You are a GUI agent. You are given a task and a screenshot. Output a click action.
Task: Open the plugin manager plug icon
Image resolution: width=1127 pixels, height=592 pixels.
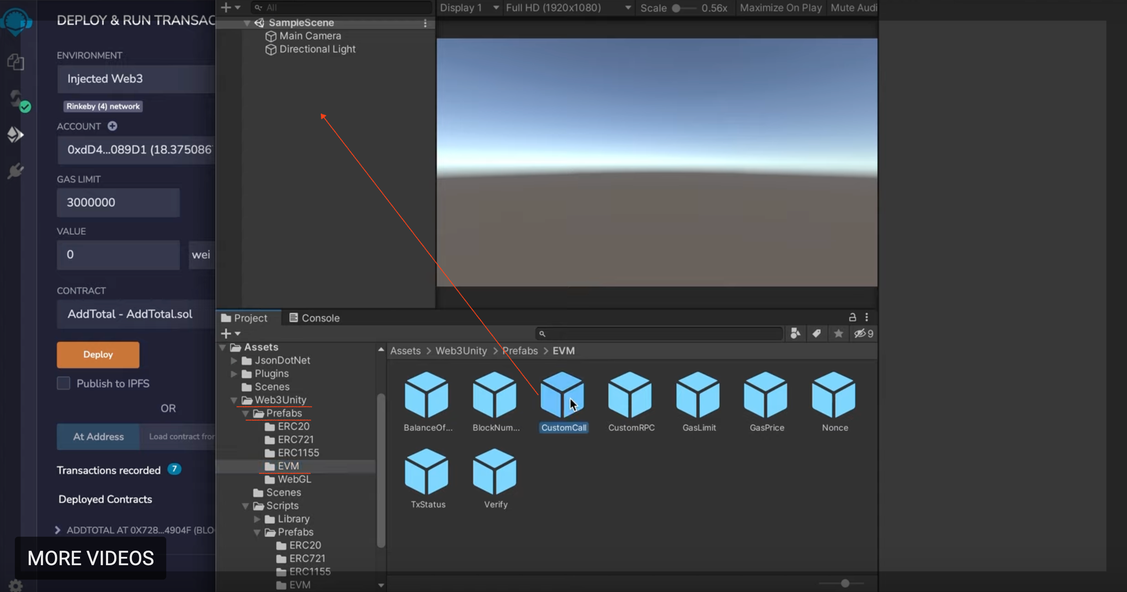coord(15,171)
